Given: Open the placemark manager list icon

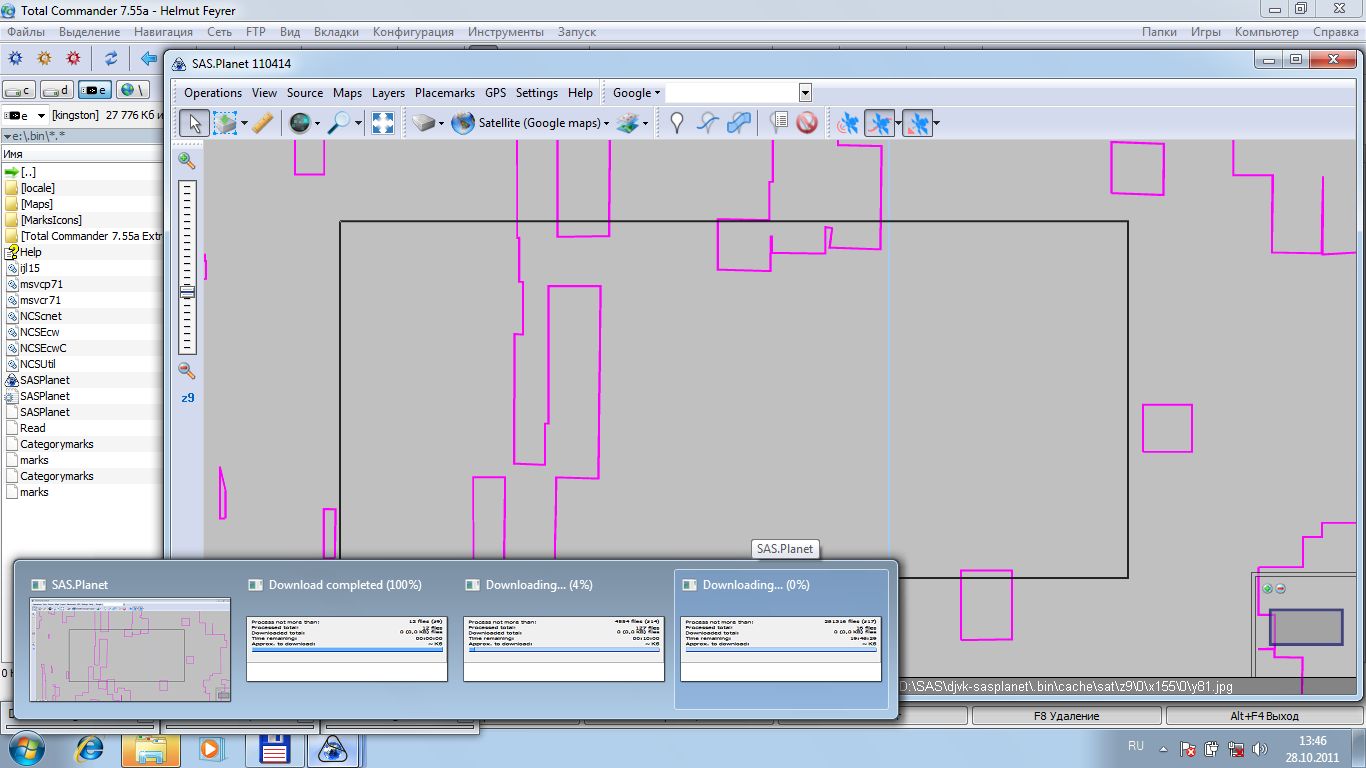Looking at the screenshot, I should click(x=779, y=123).
